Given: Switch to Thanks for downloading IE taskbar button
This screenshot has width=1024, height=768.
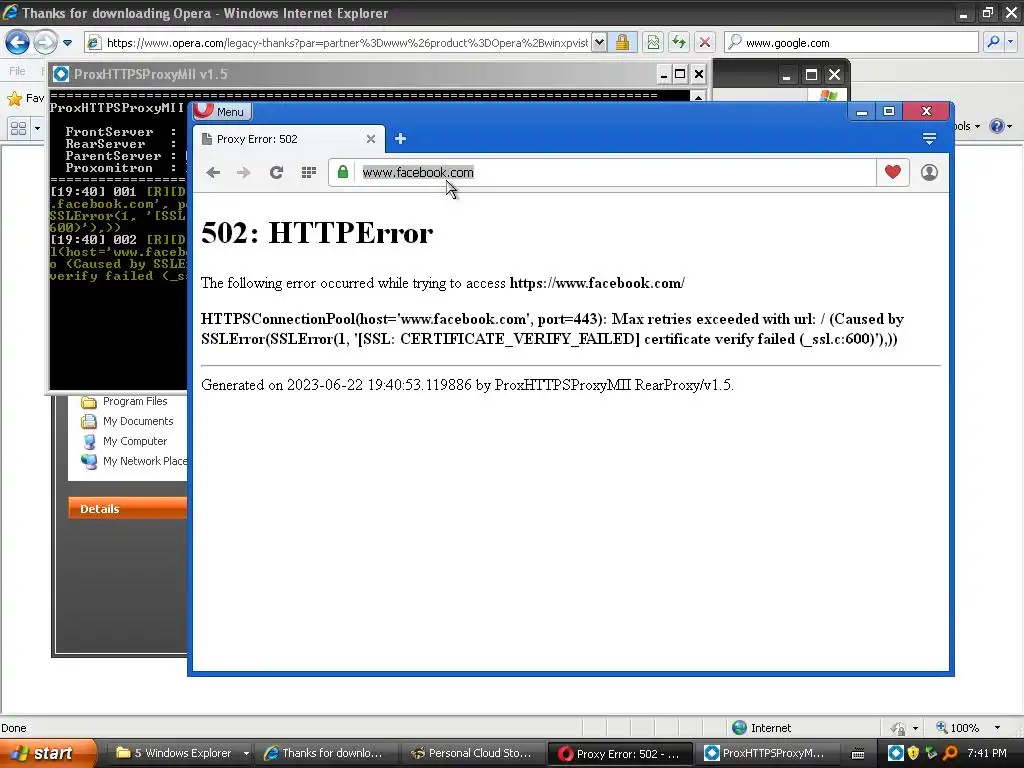Looking at the screenshot, I should point(325,753).
